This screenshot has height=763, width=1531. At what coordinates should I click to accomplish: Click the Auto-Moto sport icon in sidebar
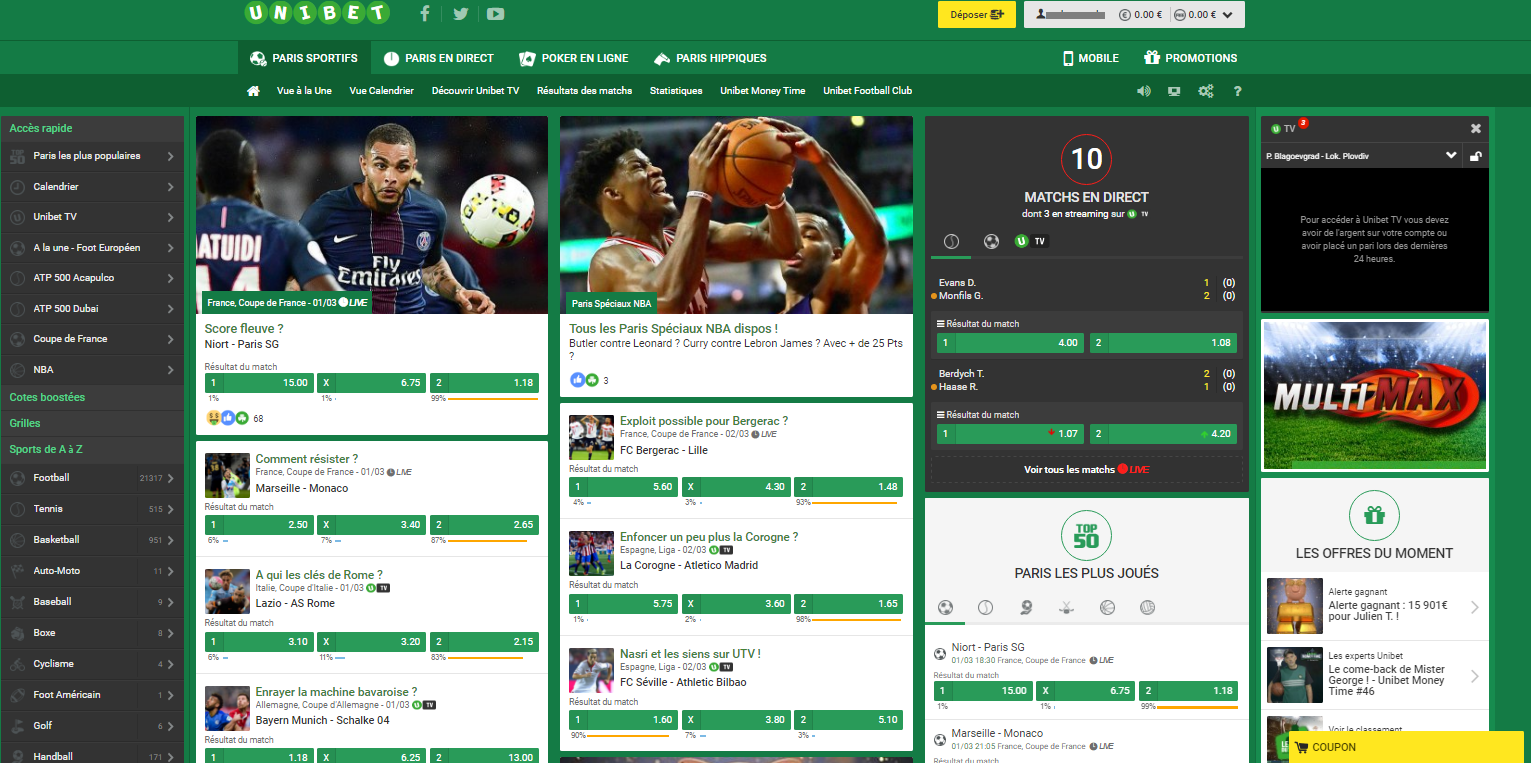point(17,571)
